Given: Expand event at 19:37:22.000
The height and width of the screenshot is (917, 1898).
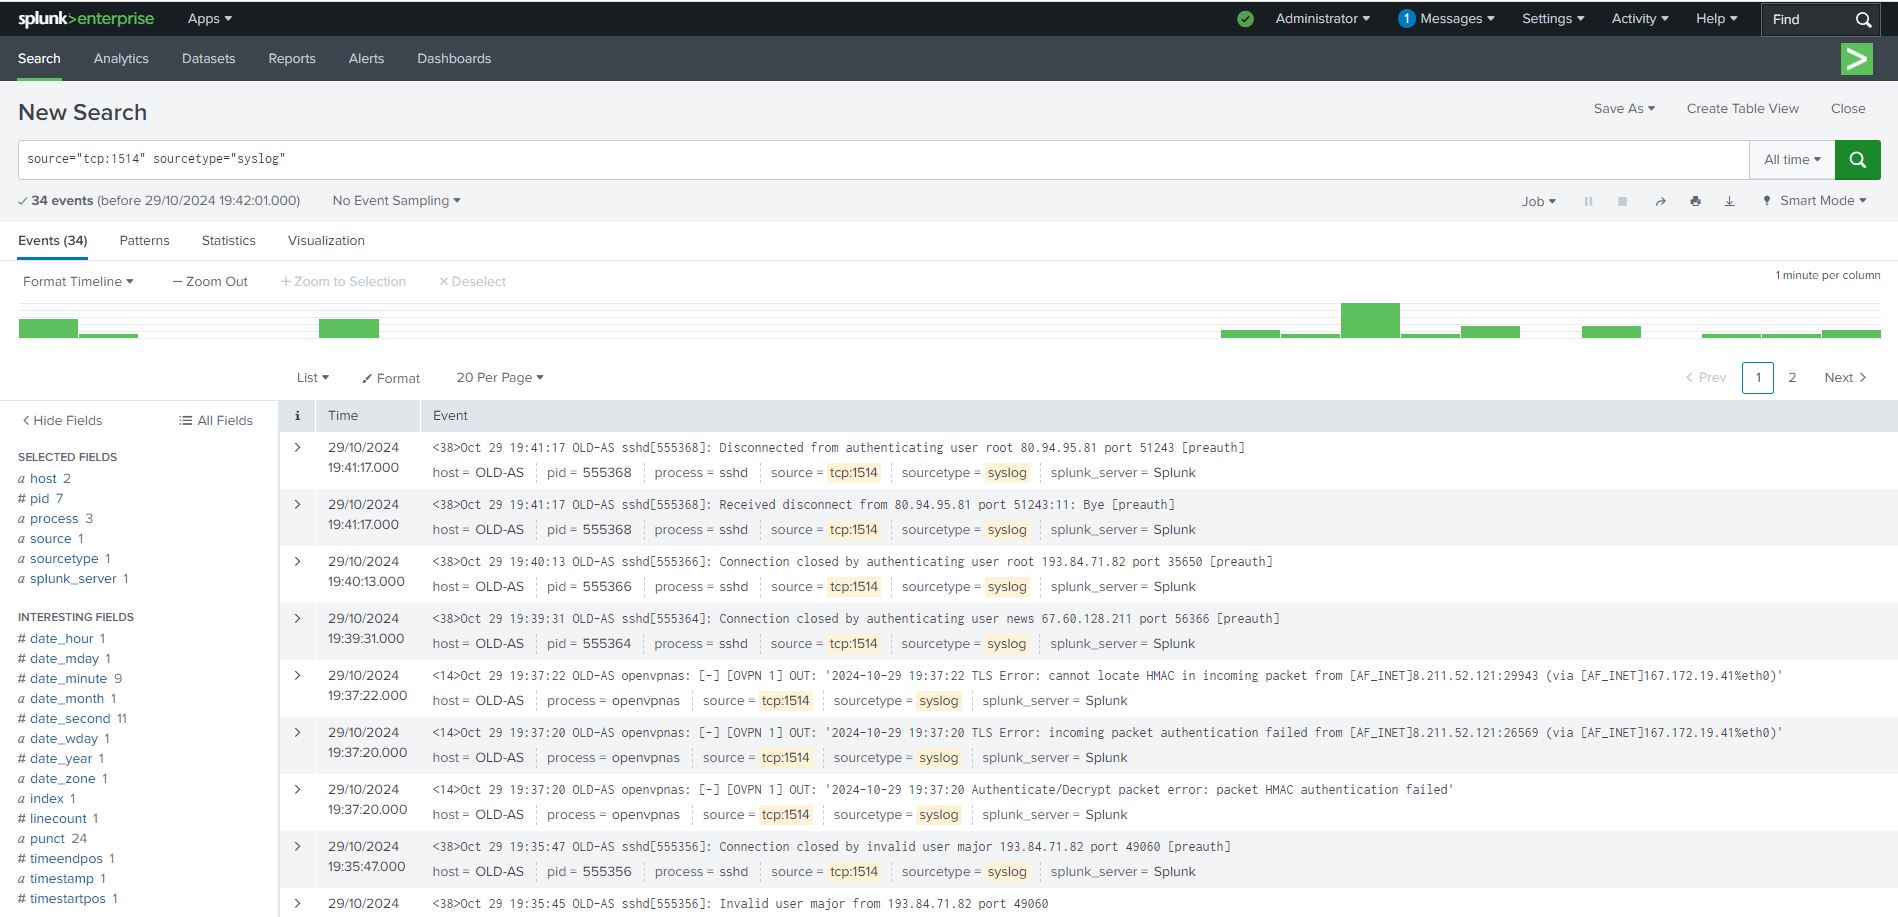Looking at the screenshot, I should click(297, 676).
